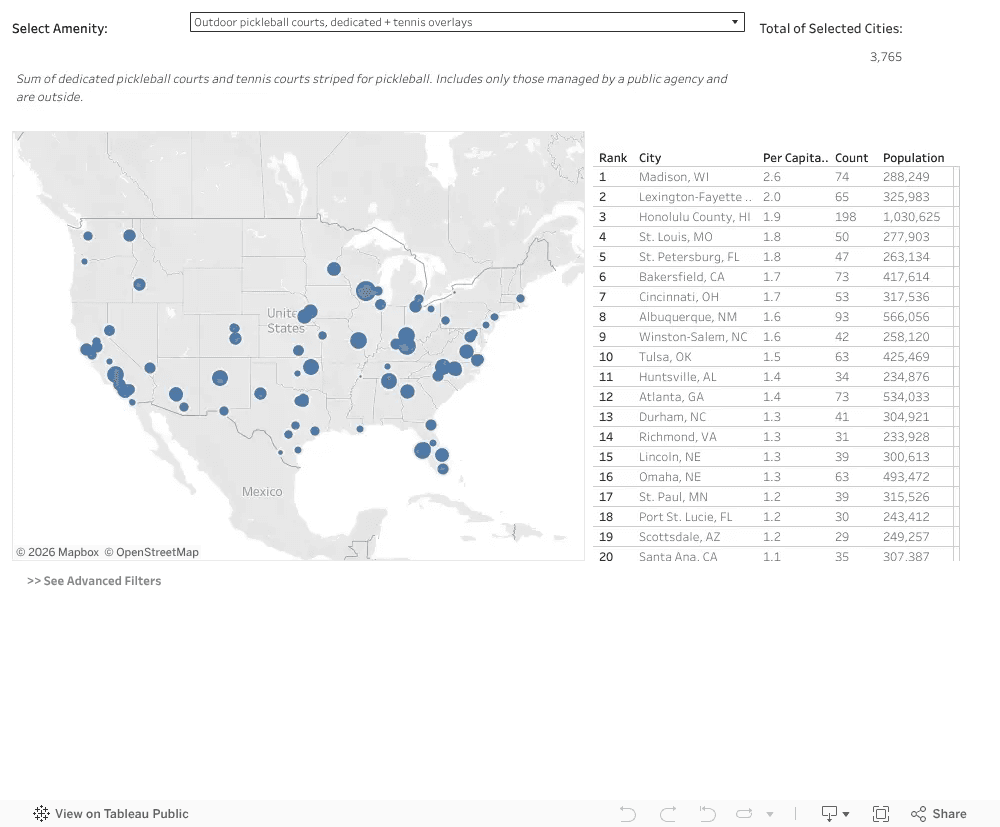Click the Redo arrow in the bottom toolbar
The image size is (1000, 827).
(x=668, y=814)
